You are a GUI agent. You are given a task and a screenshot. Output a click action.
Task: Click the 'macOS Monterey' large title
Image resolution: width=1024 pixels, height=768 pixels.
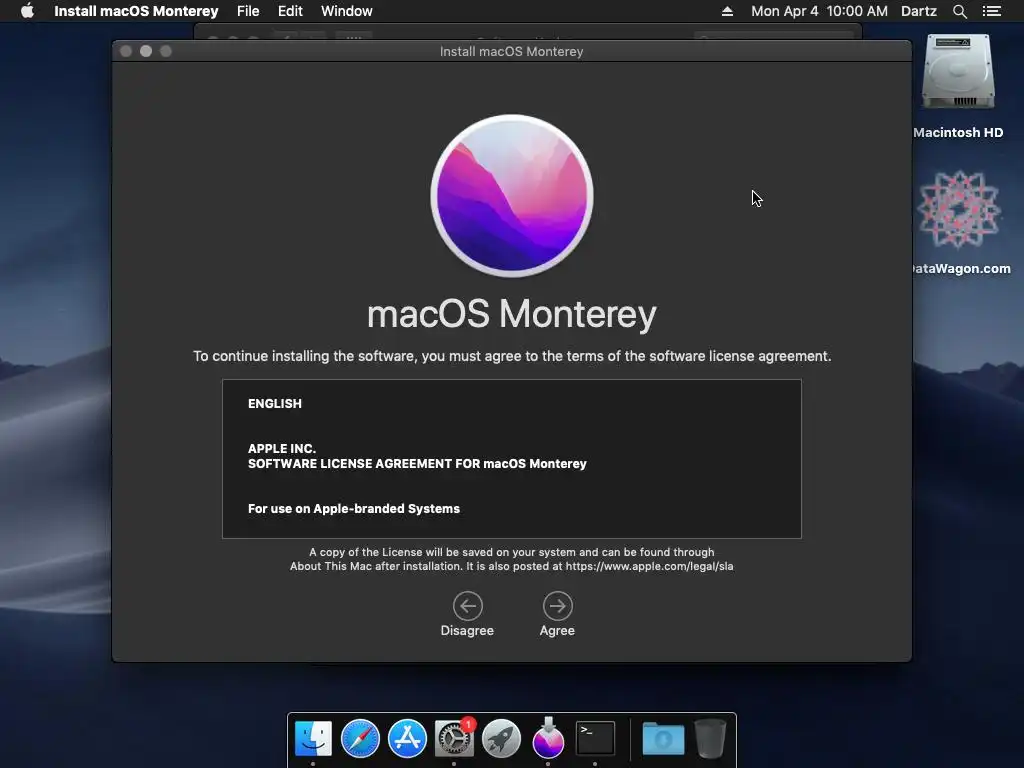coord(512,314)
